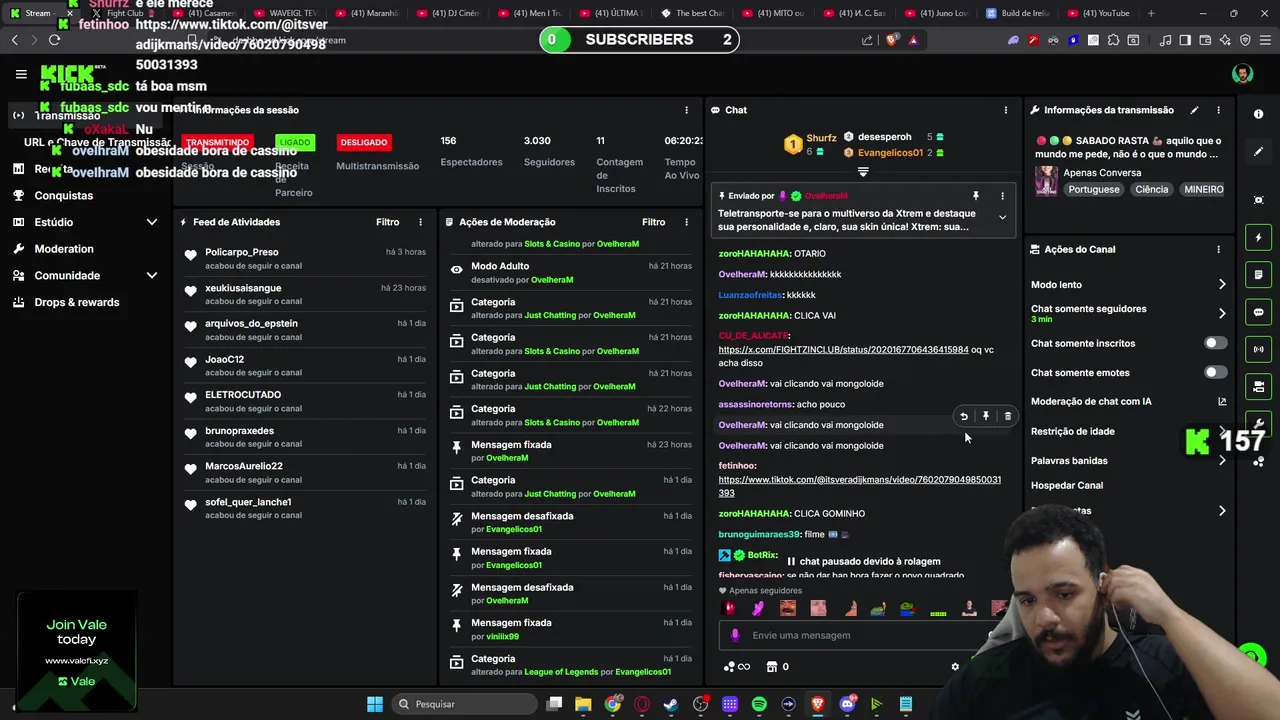Collapse the chat leaderboard with the down arrow
This screenshot has height=720, width=1280.
pos(863,172)
